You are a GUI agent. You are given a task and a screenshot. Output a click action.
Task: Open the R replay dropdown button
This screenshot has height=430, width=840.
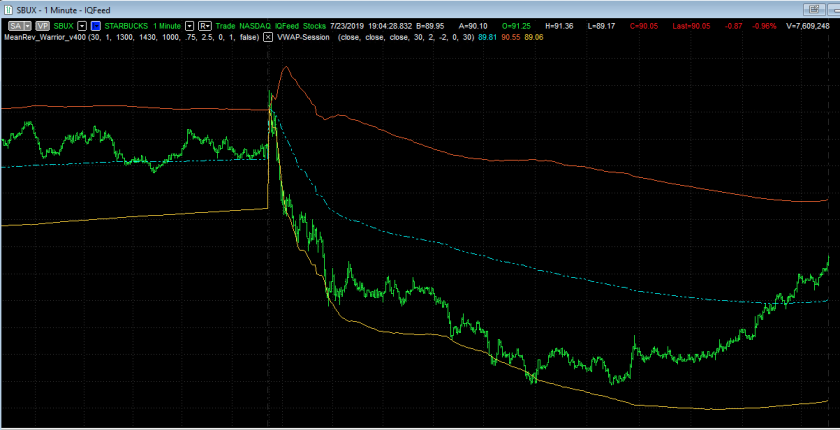(x=204, y=23)
